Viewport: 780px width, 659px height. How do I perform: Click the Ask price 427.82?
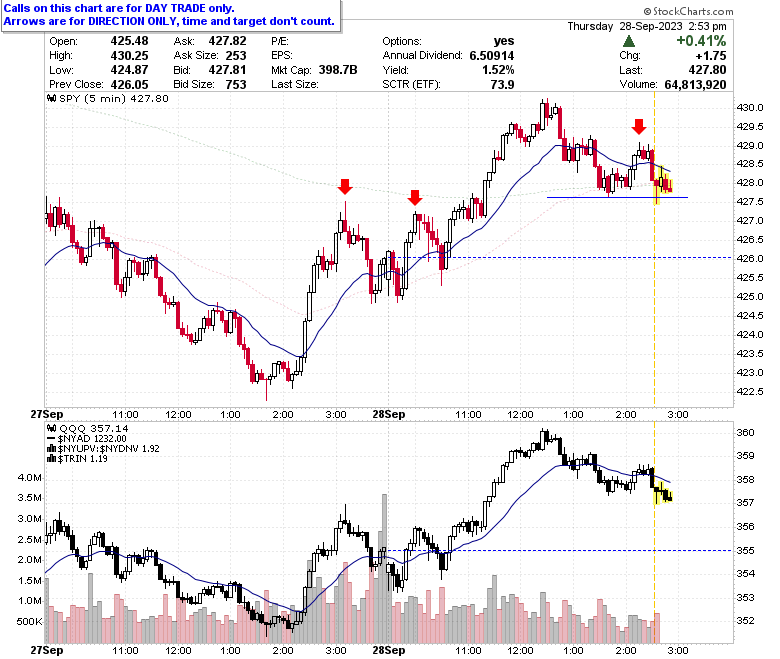pos(227,41)
